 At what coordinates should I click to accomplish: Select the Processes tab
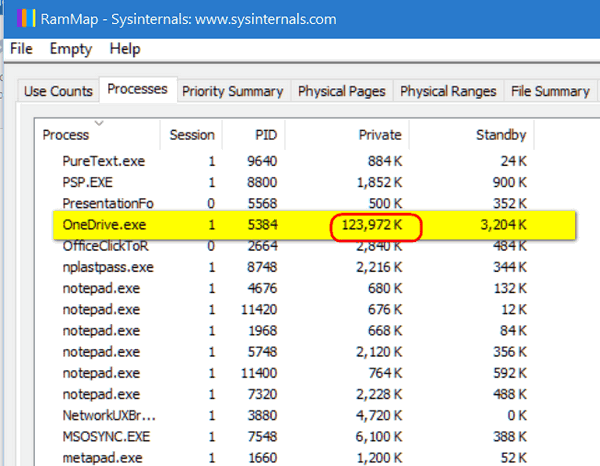pyautogui.click(x=137, y=89)
